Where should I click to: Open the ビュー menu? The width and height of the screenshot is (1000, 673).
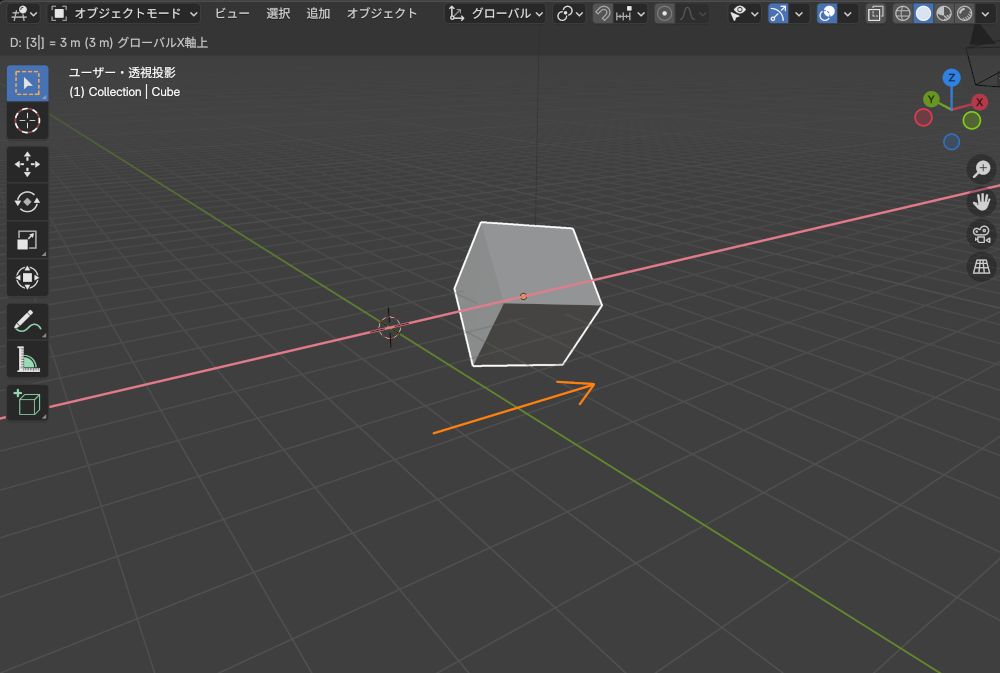pyautogui.click(x=232, y=14)
